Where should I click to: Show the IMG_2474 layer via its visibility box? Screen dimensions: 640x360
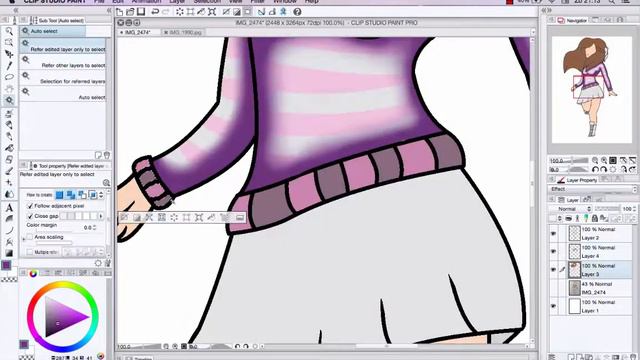click(553, 288)
